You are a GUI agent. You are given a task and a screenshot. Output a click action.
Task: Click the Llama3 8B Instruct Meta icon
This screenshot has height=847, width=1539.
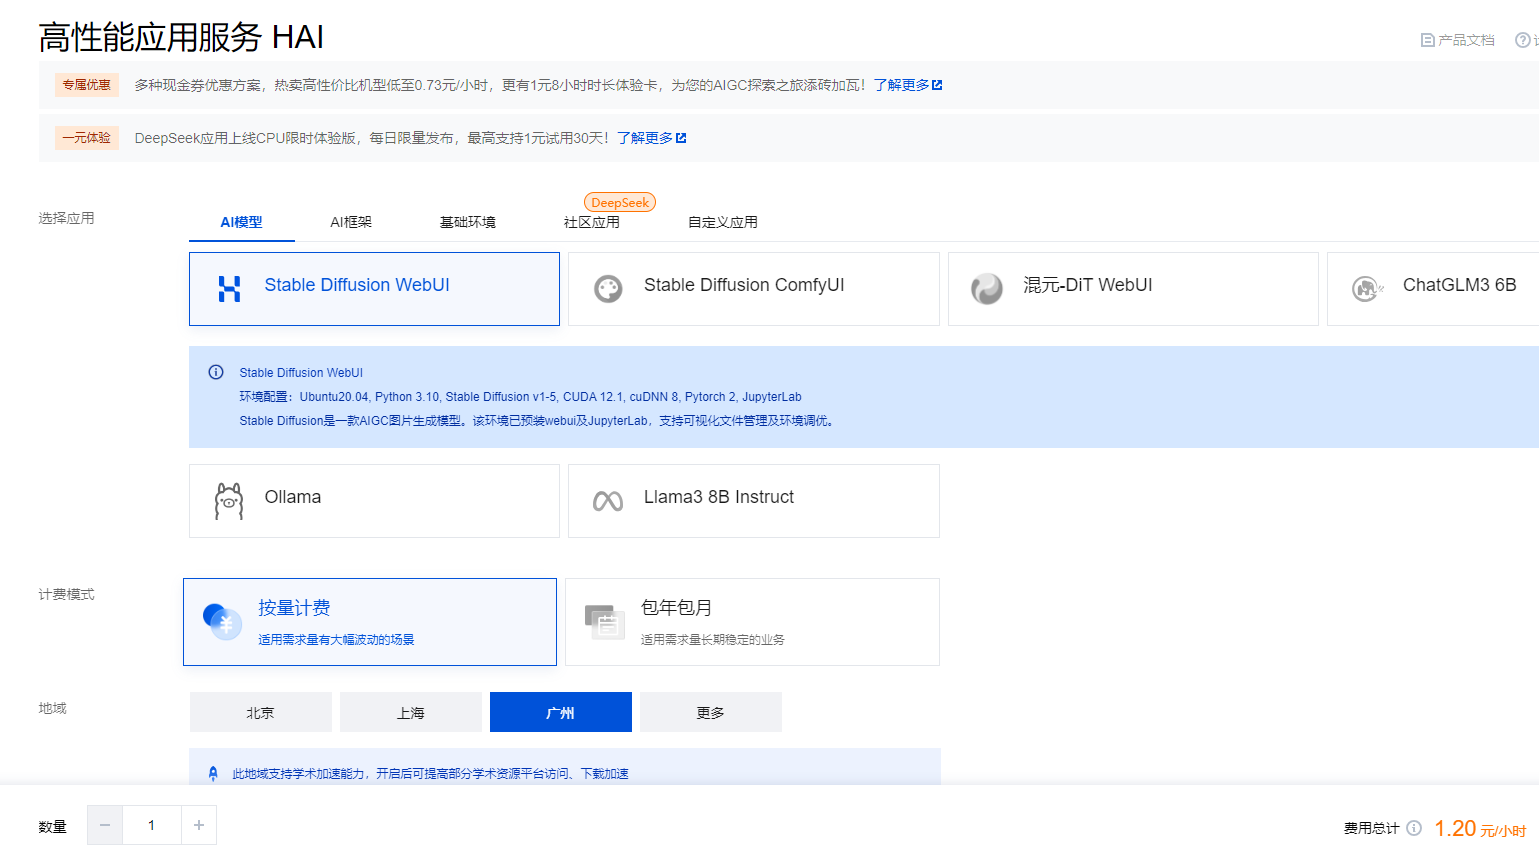(608, 501)
